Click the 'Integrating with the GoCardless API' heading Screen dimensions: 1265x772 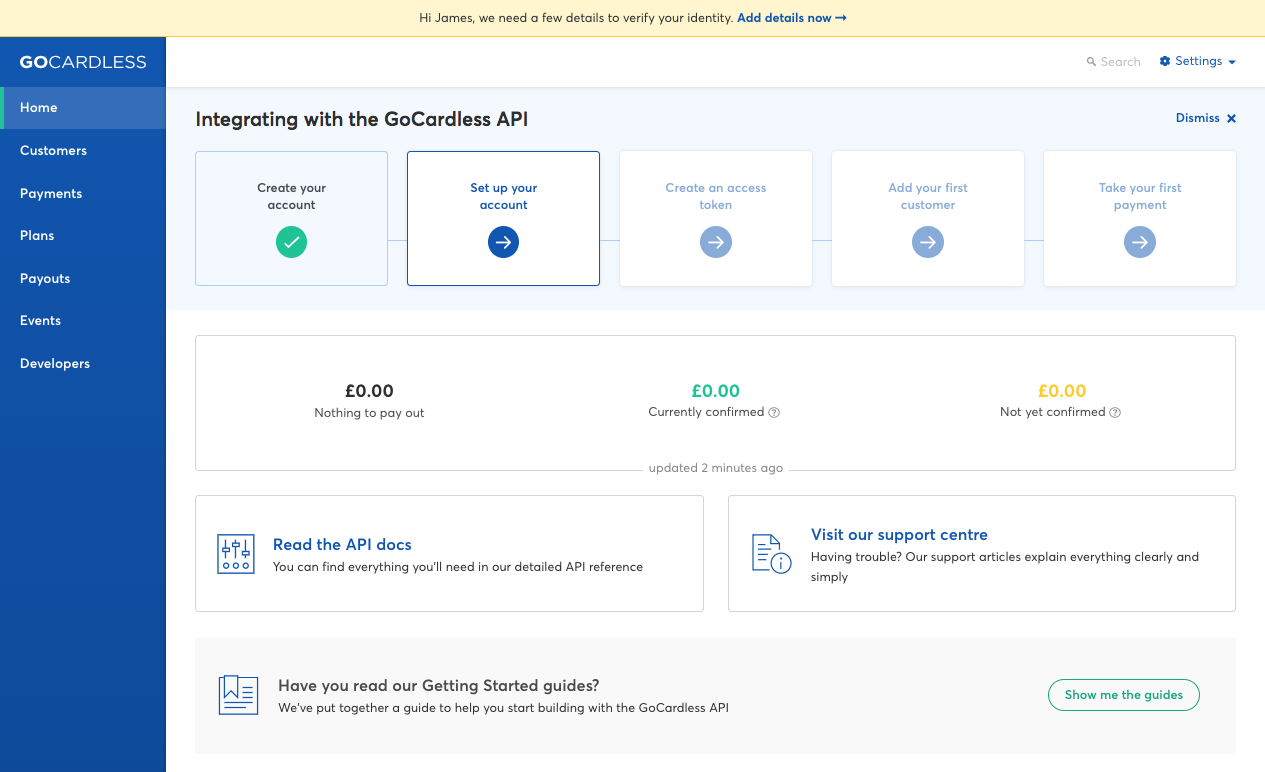click(x=362, y=119)
